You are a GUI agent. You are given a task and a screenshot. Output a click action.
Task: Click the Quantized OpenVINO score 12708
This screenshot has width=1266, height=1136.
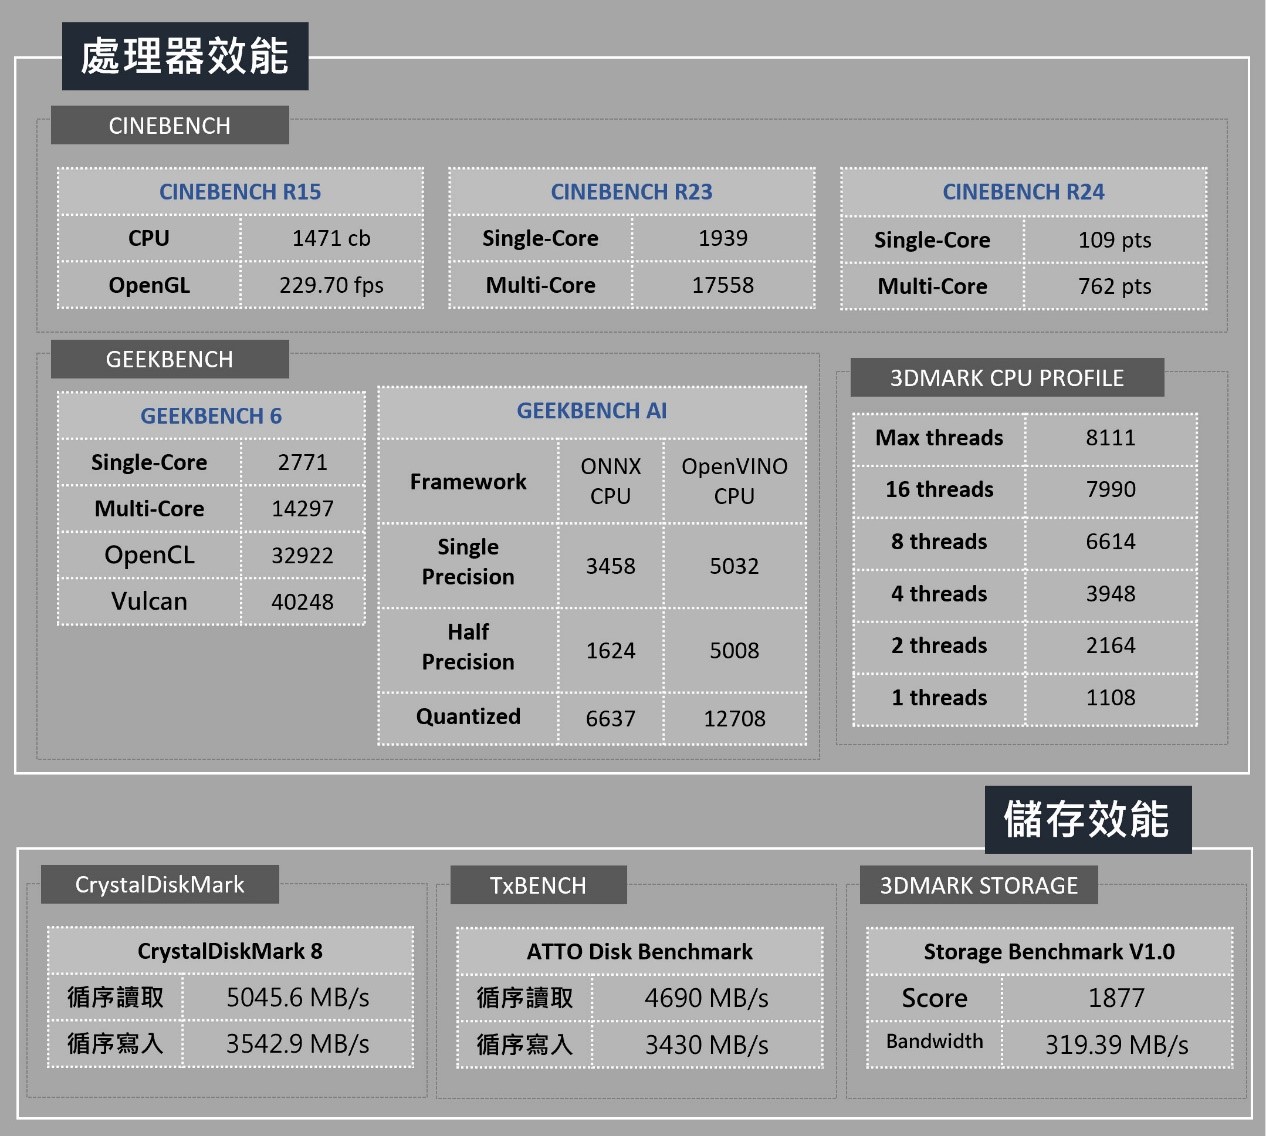pos(735,718)
